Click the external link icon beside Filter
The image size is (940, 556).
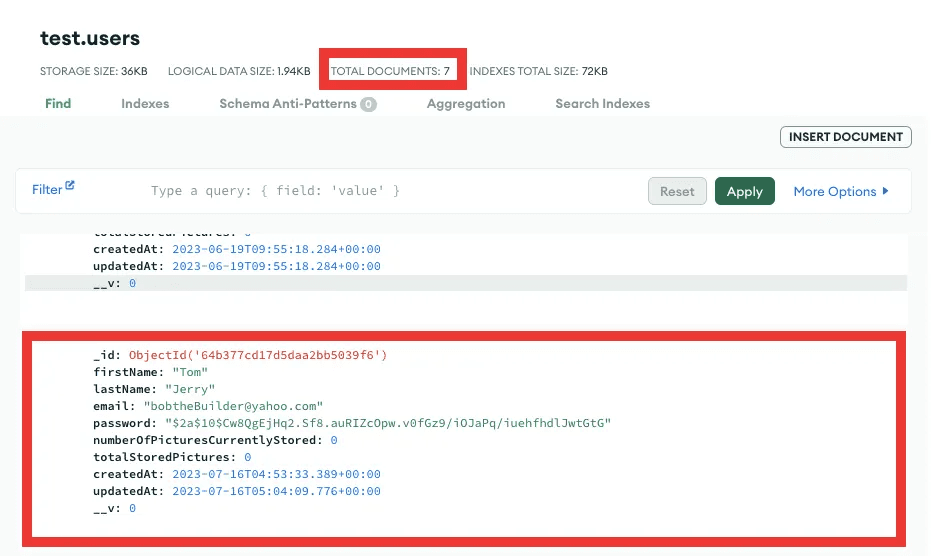(70, 187)
